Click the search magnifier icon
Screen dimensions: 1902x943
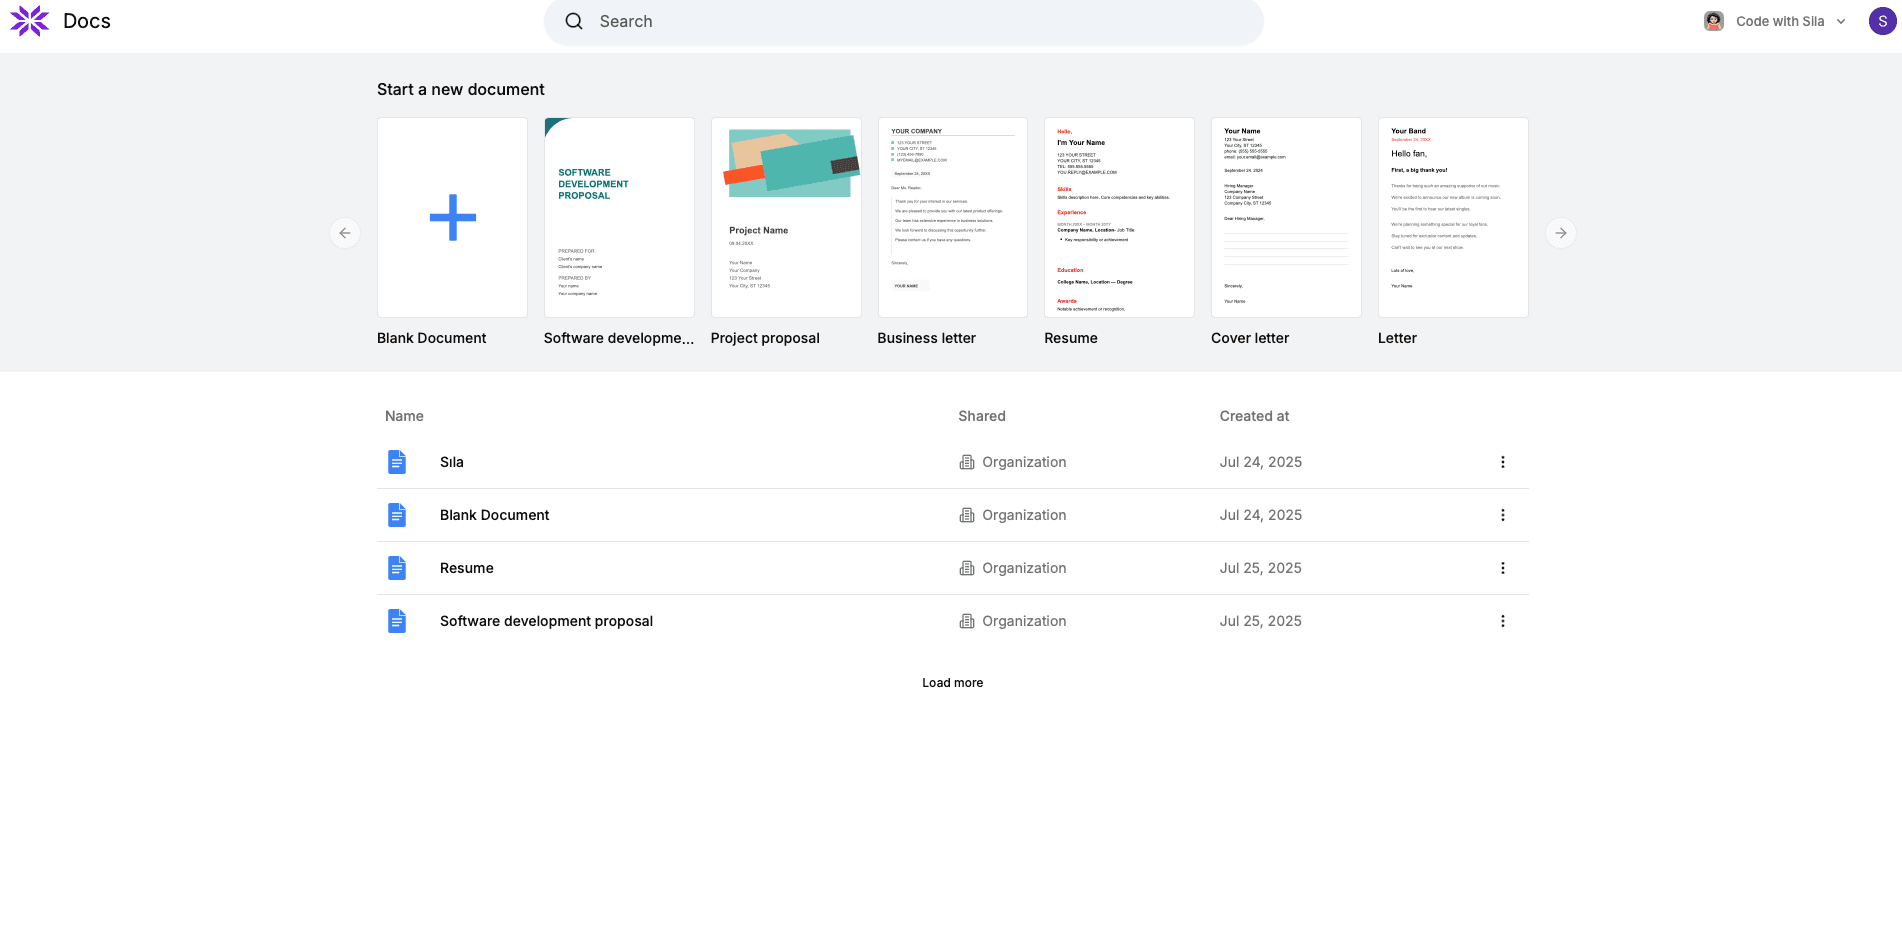coord(573,20)
